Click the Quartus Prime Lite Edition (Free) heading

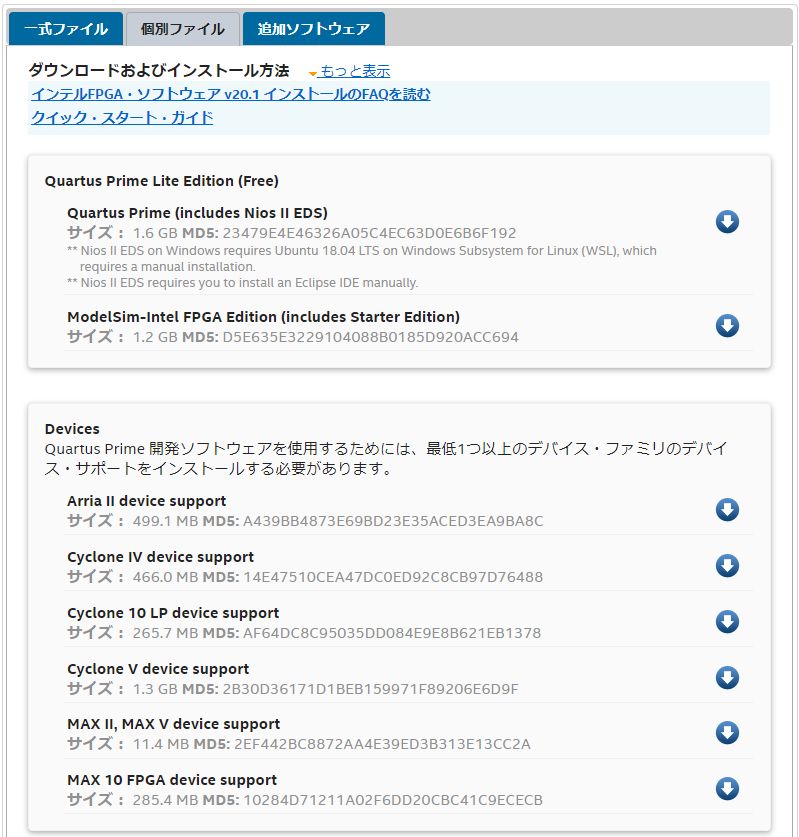(x=161, y=181)
